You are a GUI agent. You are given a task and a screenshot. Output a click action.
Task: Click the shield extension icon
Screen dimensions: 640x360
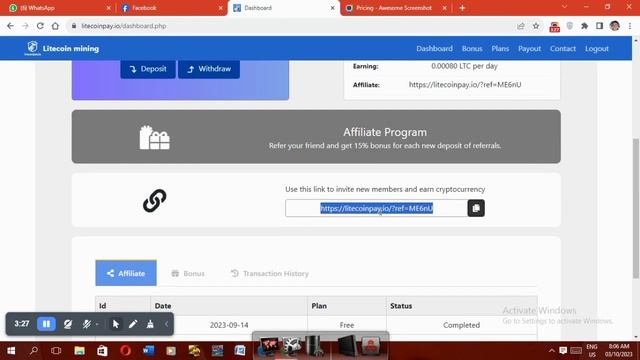tap(570, 26)
